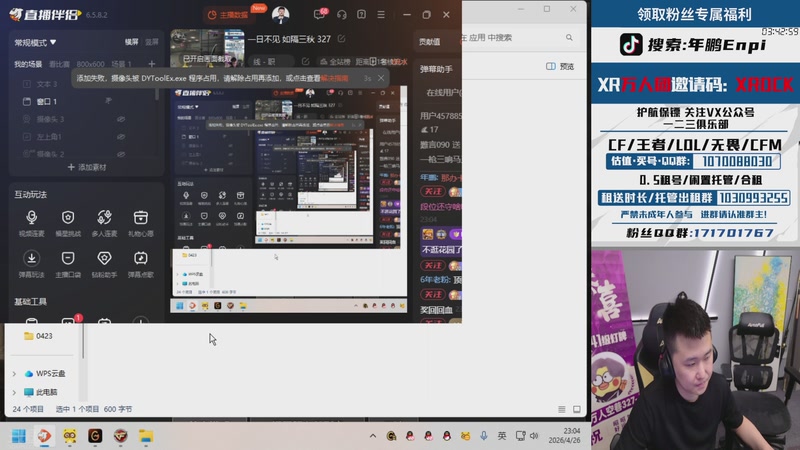Launch the 钻粉助手 diamond fan helper
Image resolution: width=800 pixels, height=450 pixels.
coord(104,263)
